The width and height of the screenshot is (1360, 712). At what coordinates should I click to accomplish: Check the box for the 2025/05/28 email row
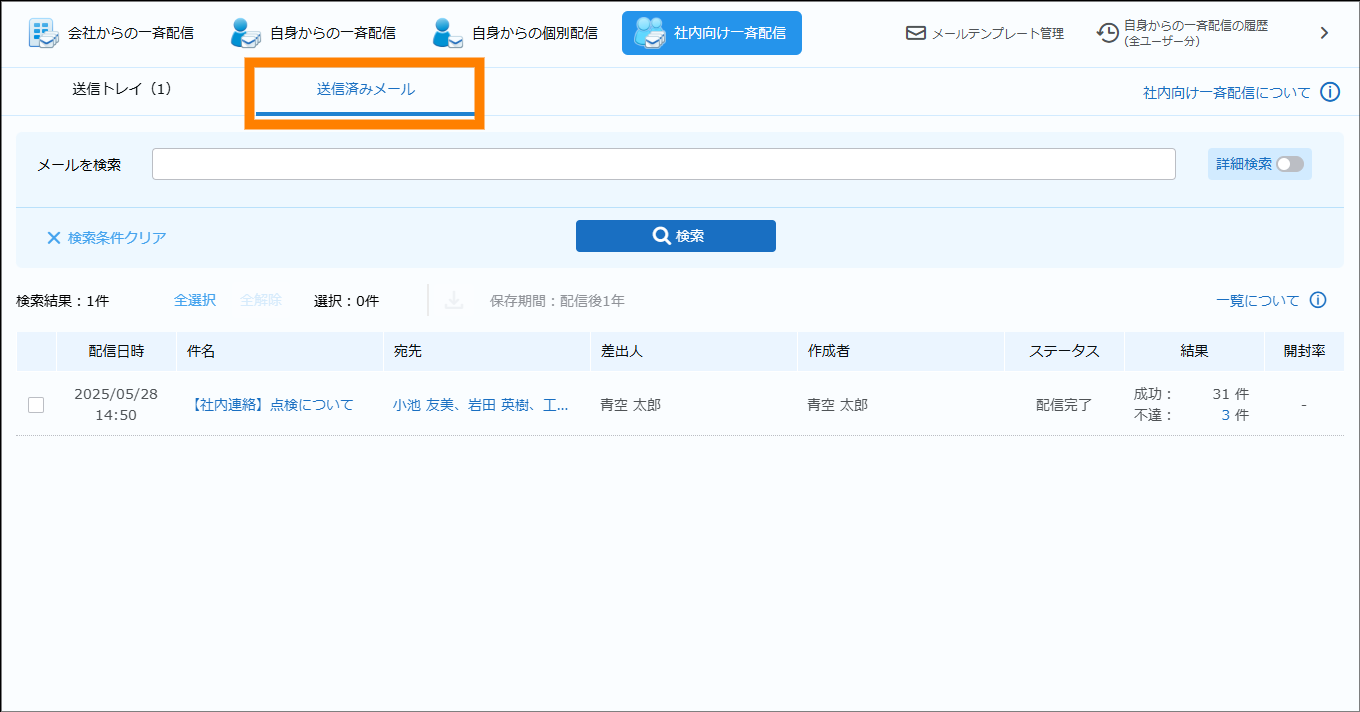point(36,405)
